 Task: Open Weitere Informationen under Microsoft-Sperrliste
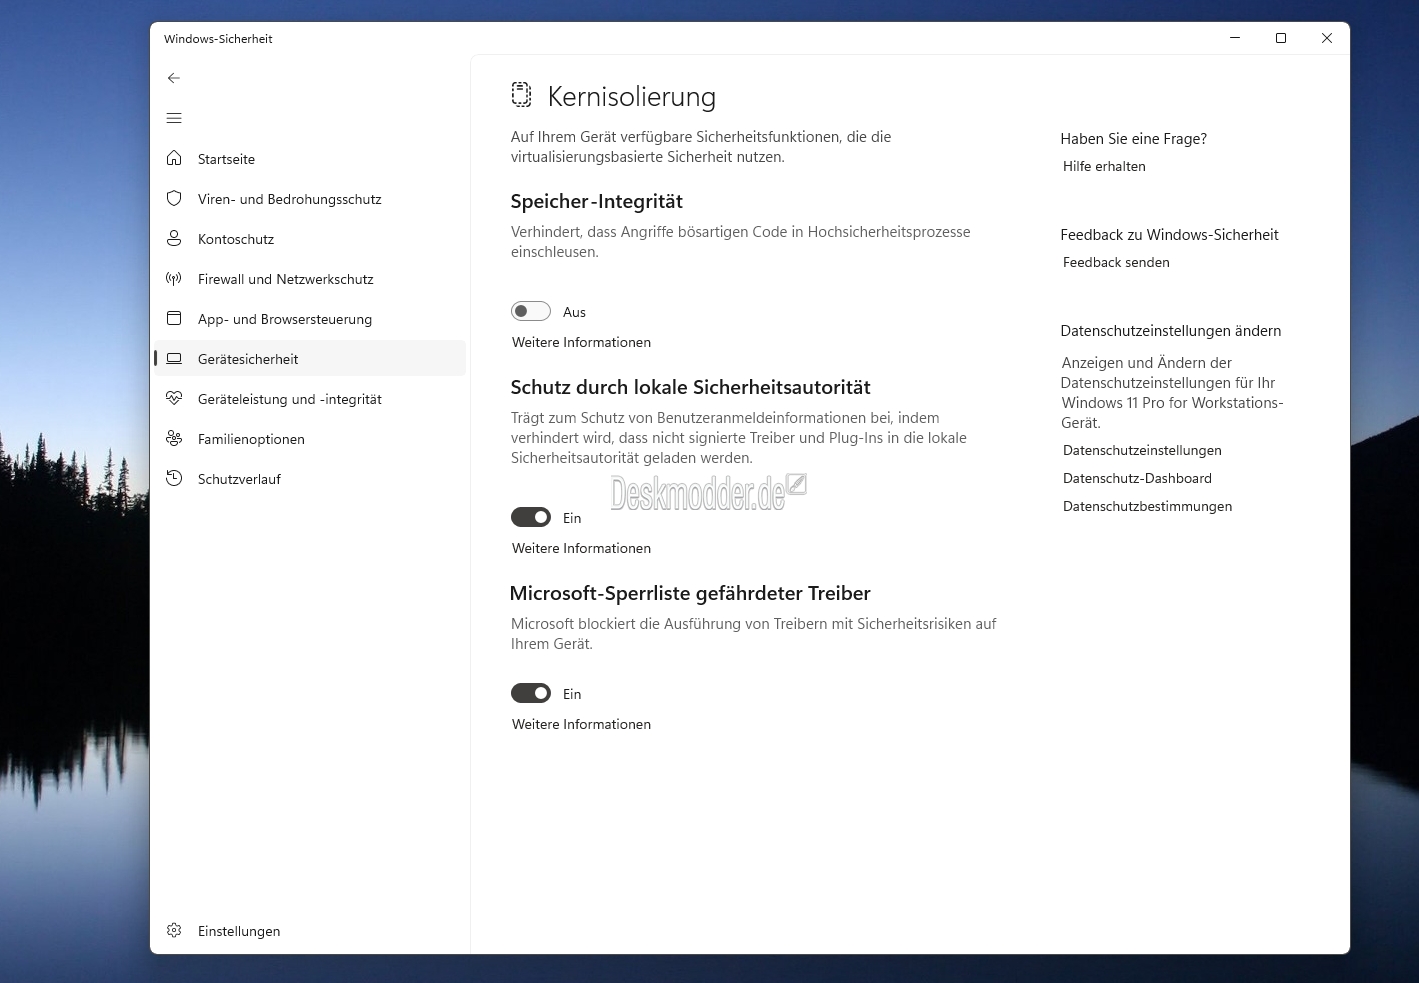[x=581, y=724]
